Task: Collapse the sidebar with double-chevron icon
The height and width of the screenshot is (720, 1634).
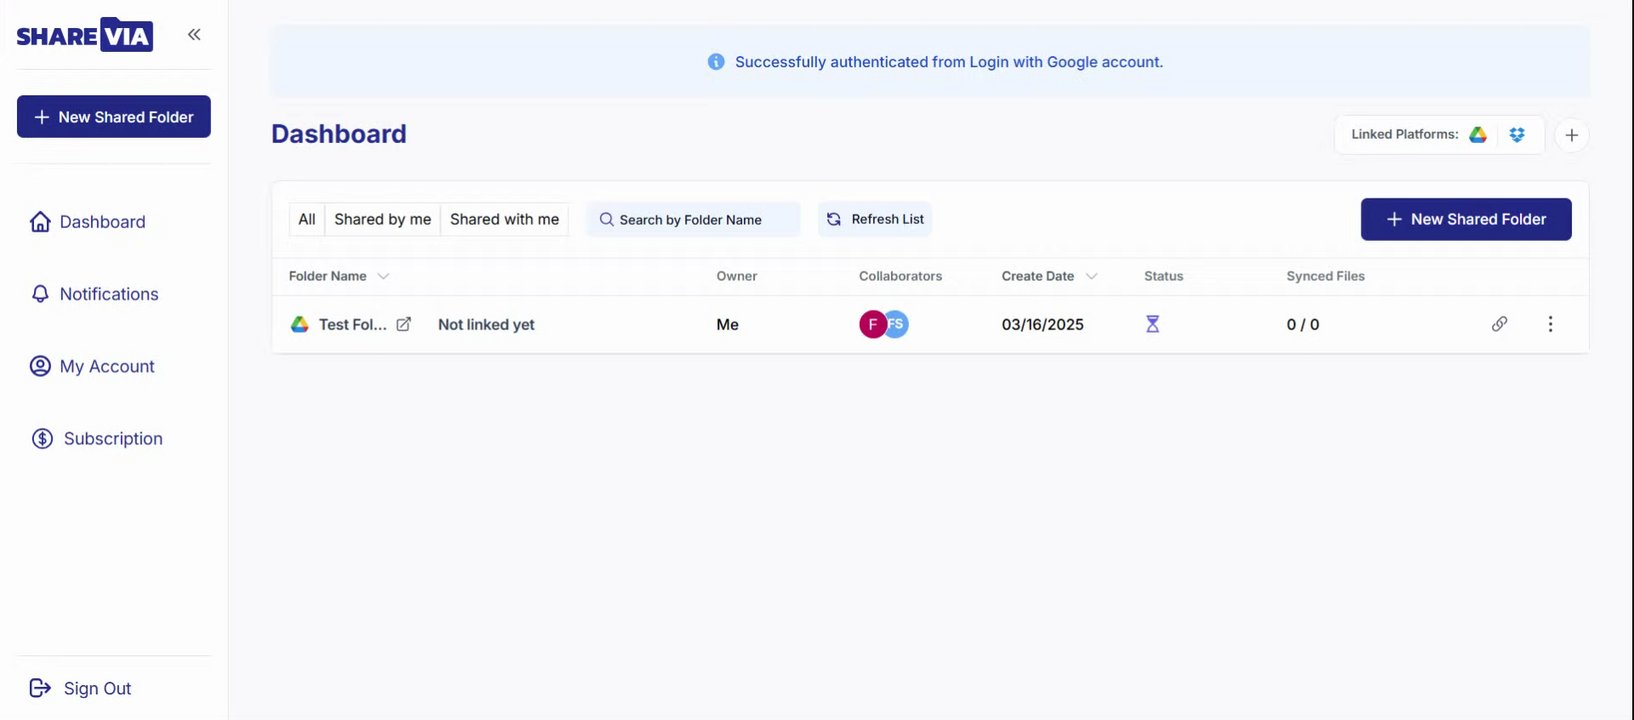Action: [194, 35]
